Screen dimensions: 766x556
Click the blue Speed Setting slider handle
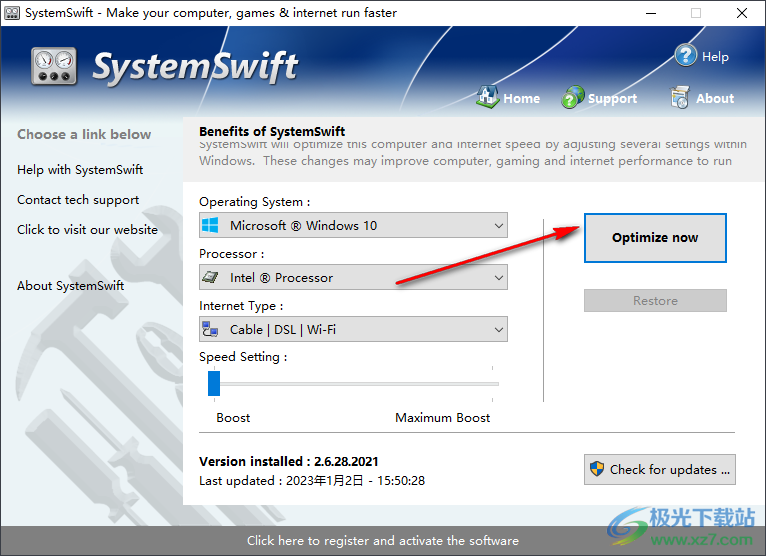[214, 384]
